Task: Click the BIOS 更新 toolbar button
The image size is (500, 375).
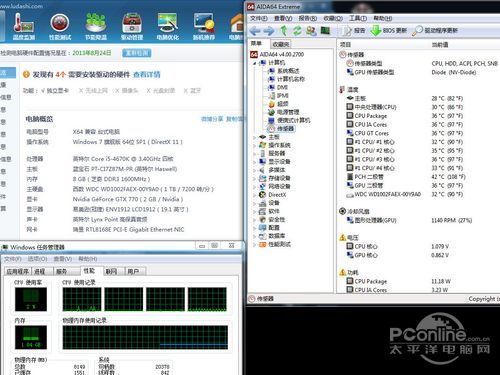Action: tap(389, 31)
